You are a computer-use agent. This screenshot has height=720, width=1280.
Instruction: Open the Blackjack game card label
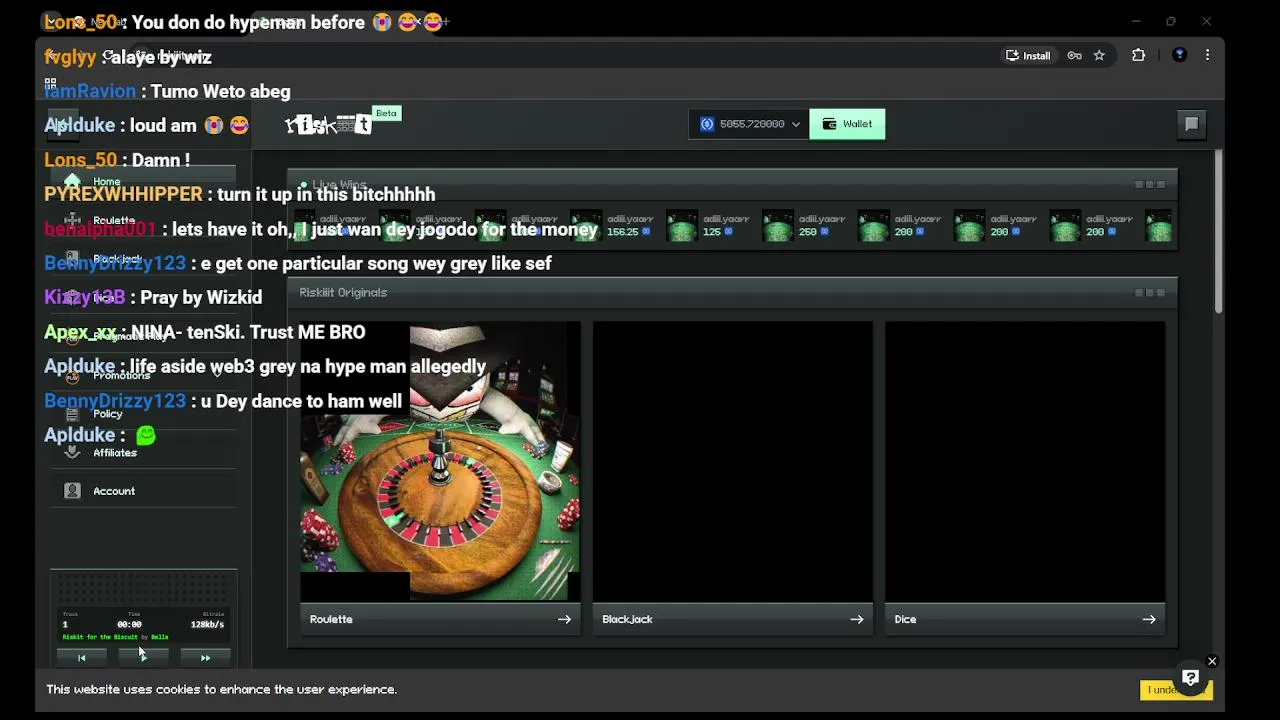tap(627, 619)
